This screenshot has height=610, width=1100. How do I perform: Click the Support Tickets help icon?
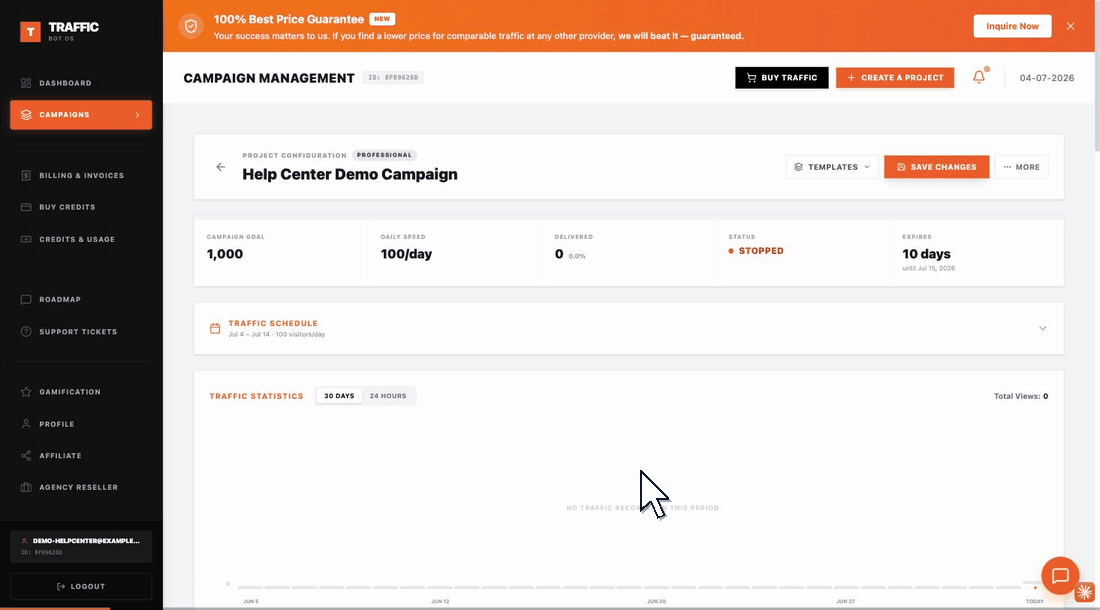pyautogui.click(x=26, y=332)
